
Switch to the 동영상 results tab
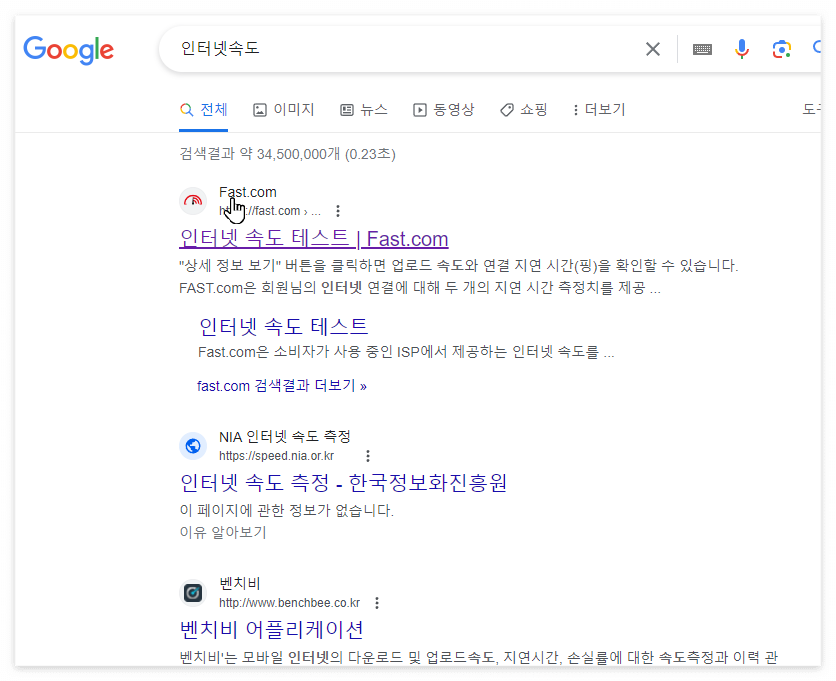point(443,109)
